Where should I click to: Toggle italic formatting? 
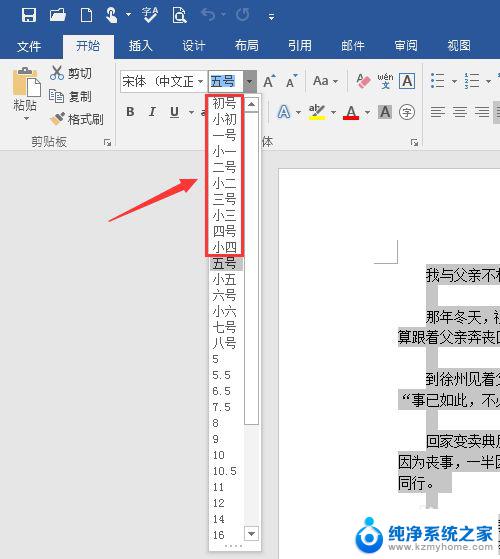pos(152,112)
